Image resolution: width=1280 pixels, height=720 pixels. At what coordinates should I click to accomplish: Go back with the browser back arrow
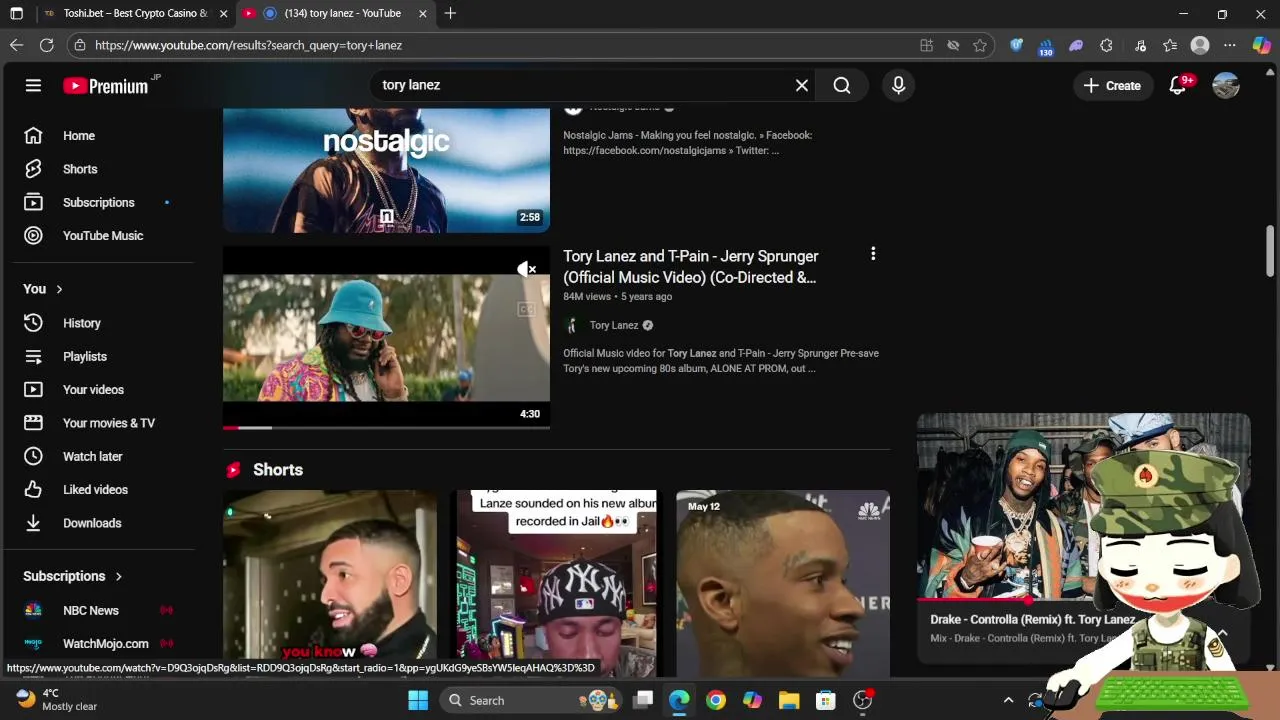[16, 45]
